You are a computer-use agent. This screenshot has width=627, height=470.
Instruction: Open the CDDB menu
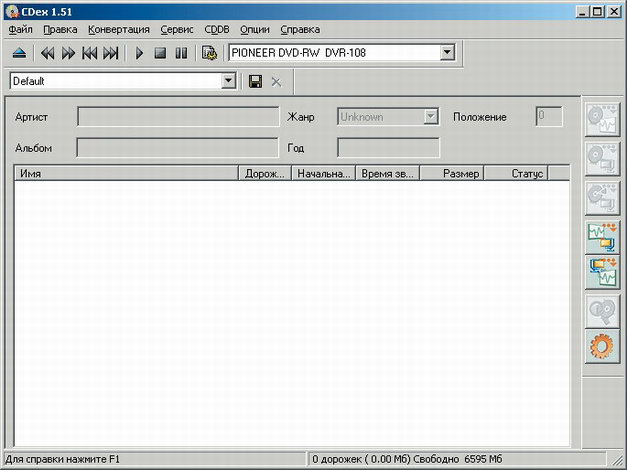(217, 29)
